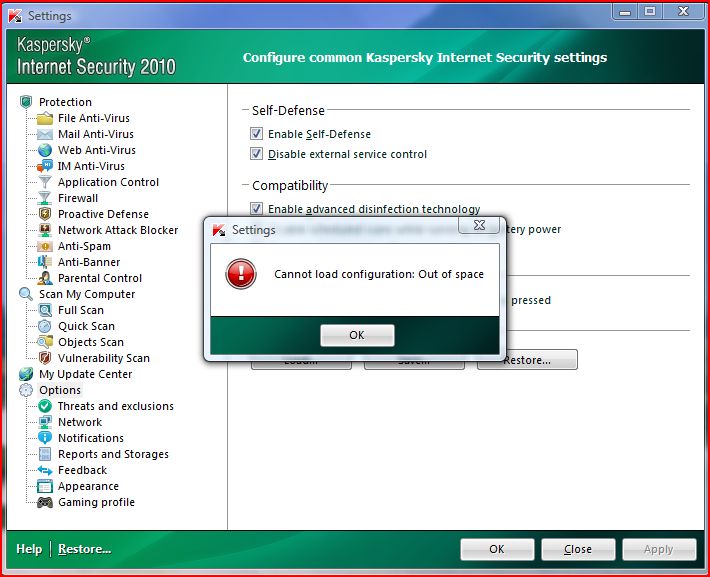Screen dimensions: 710x577
Task: Click the My Update Center globe icon
Action: point(26,374)
